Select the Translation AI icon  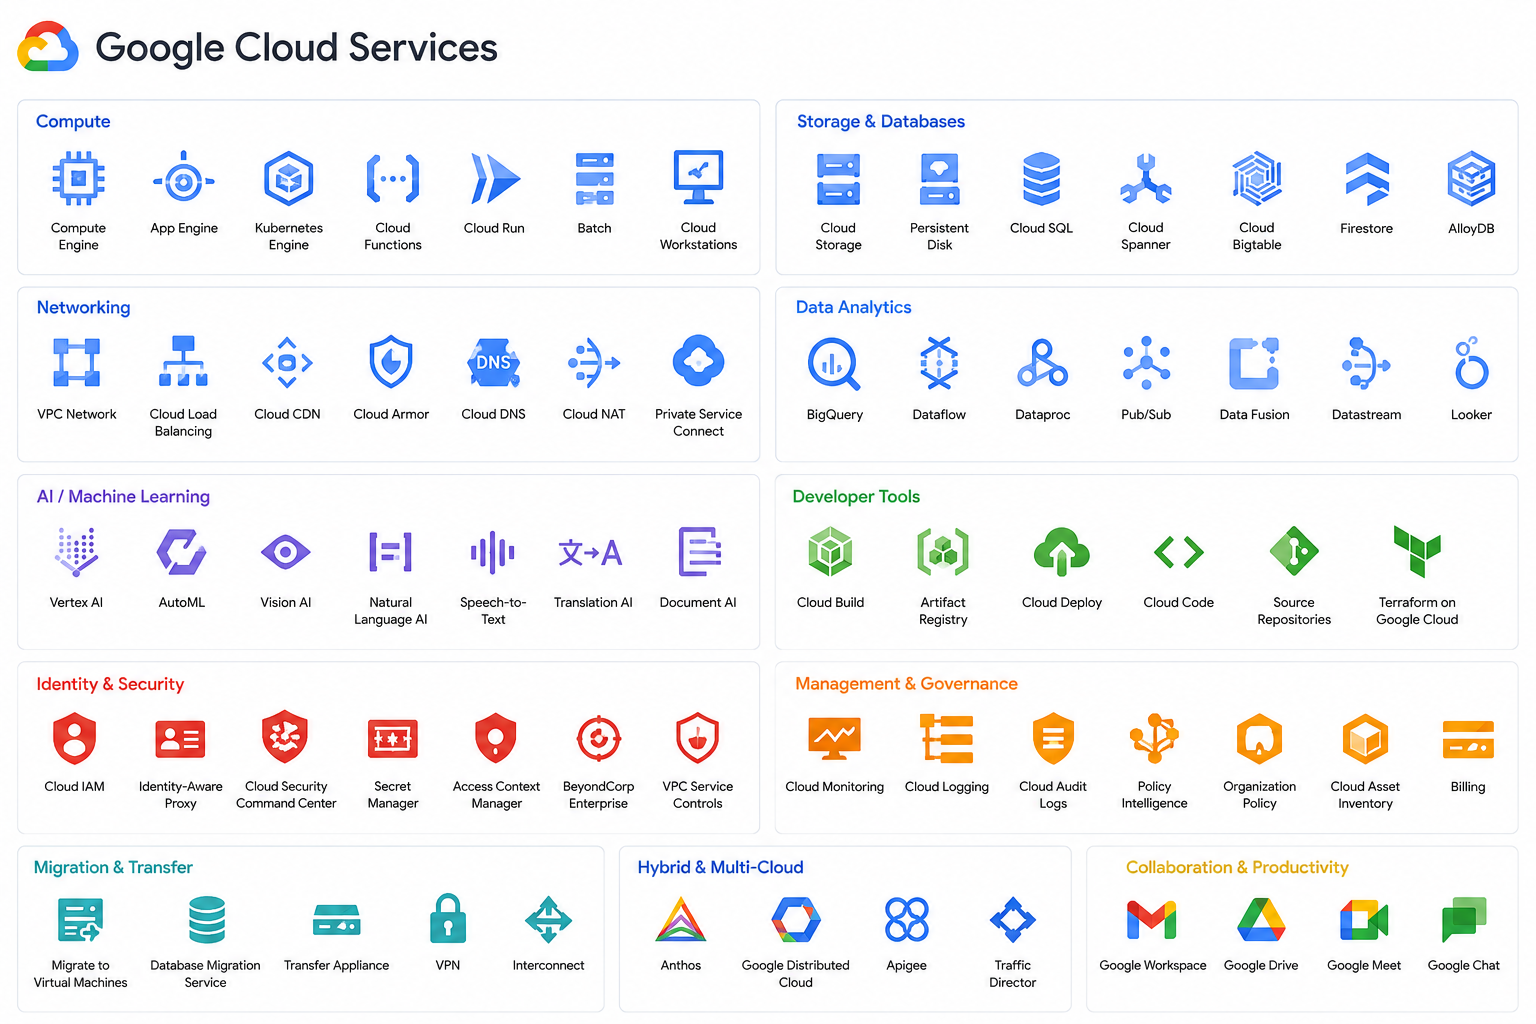point(591,552)
